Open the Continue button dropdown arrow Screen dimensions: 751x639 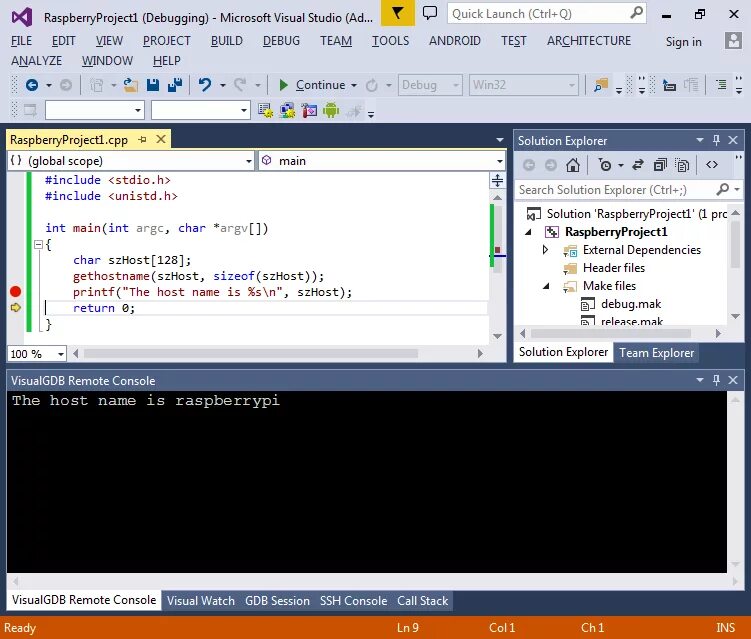pyautogui.click(x=354, y=85)
